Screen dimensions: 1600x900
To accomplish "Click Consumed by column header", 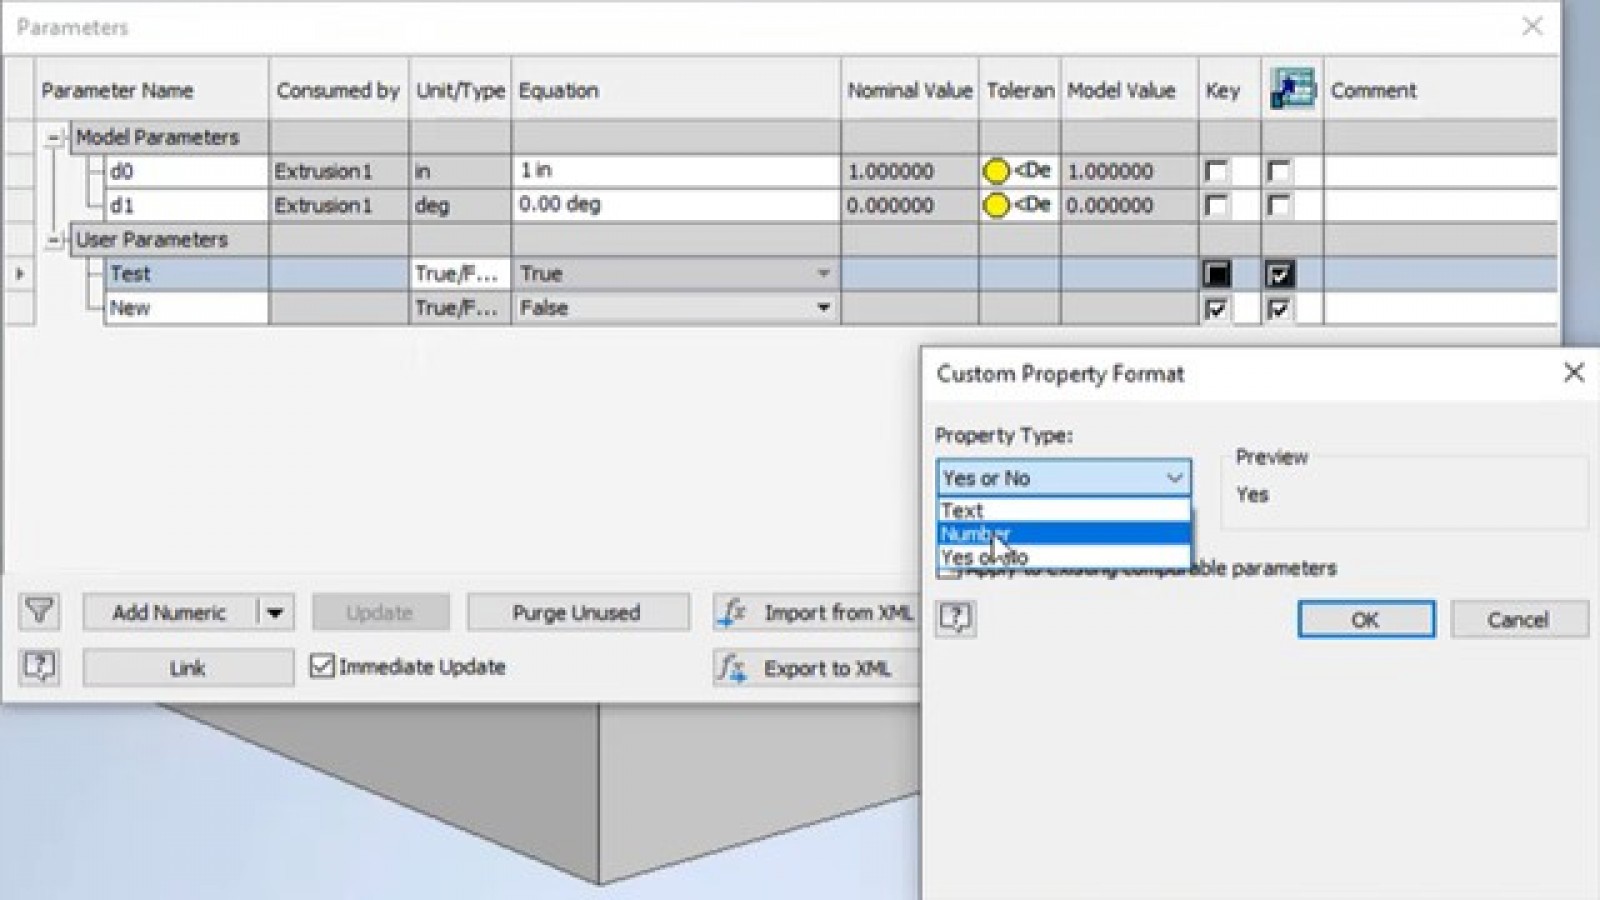I will 339,90.
